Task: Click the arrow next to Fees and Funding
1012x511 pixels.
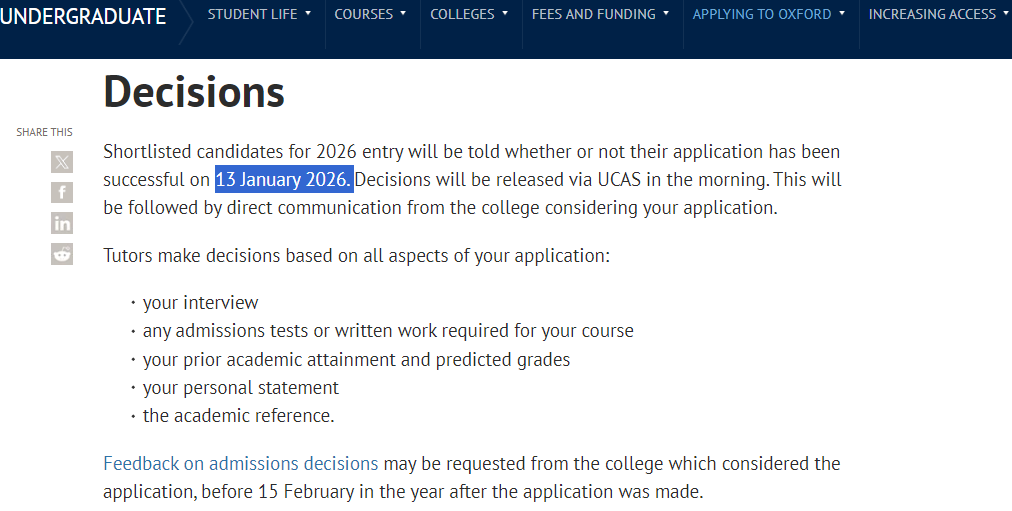Action: pyautogui.click(x=666, y=14)
